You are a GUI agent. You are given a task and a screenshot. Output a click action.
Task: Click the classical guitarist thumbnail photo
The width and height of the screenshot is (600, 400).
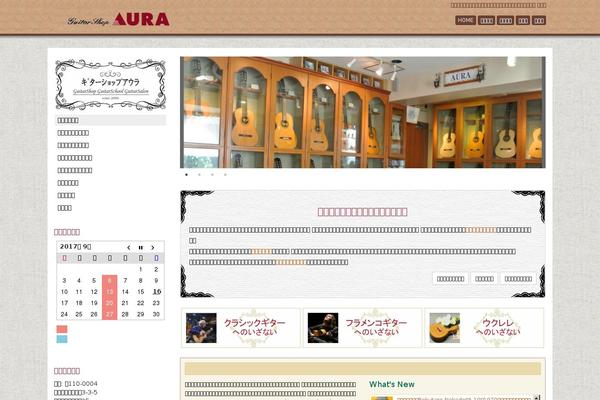(x=201, y=328)
